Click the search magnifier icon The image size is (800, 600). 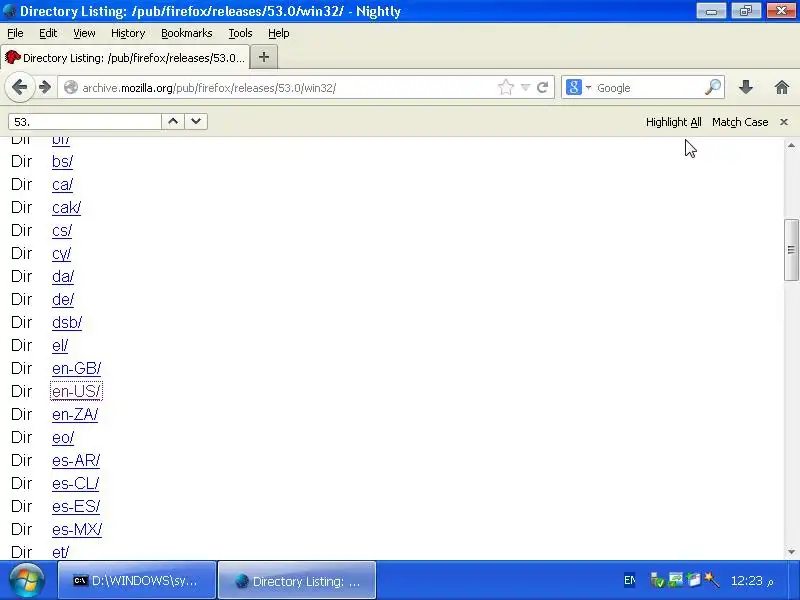pos(713,88)
